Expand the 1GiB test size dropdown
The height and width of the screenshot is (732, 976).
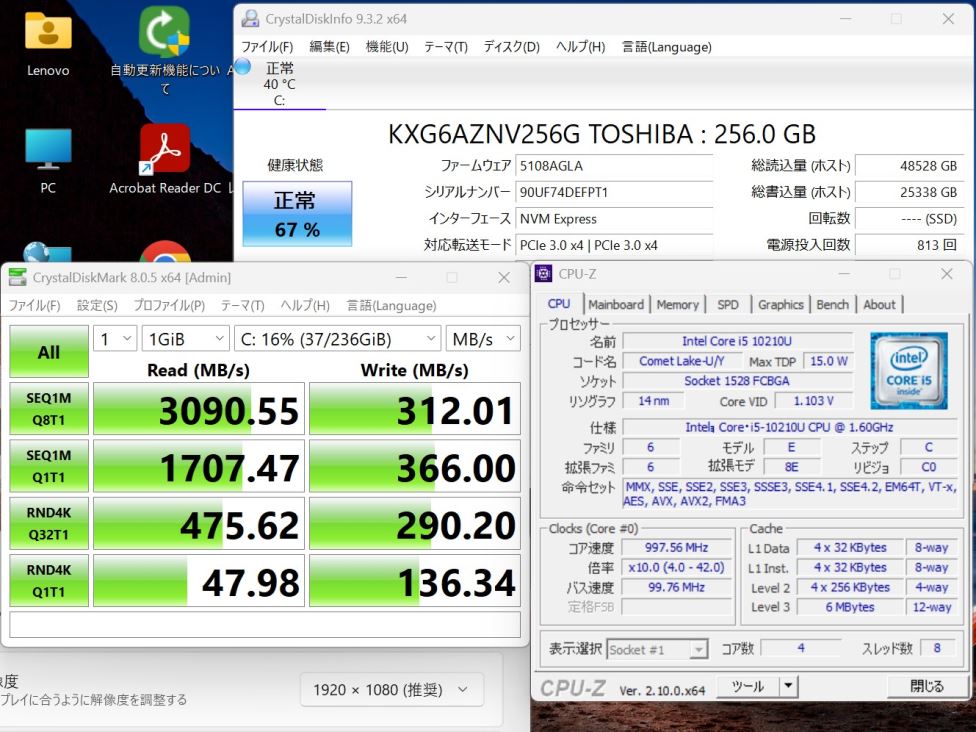pos(185,339)
